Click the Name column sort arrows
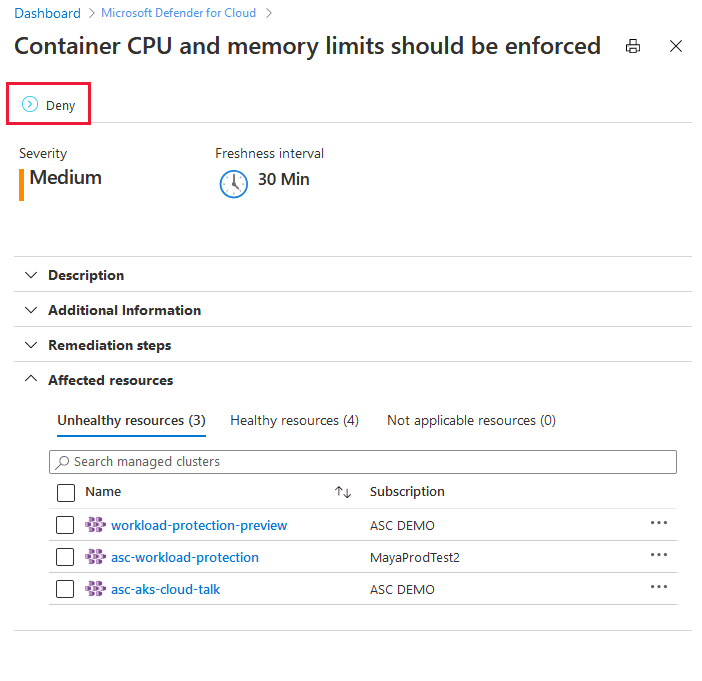Image resolution: width=702 pixels, height=681 pixels. pos(343,492)
